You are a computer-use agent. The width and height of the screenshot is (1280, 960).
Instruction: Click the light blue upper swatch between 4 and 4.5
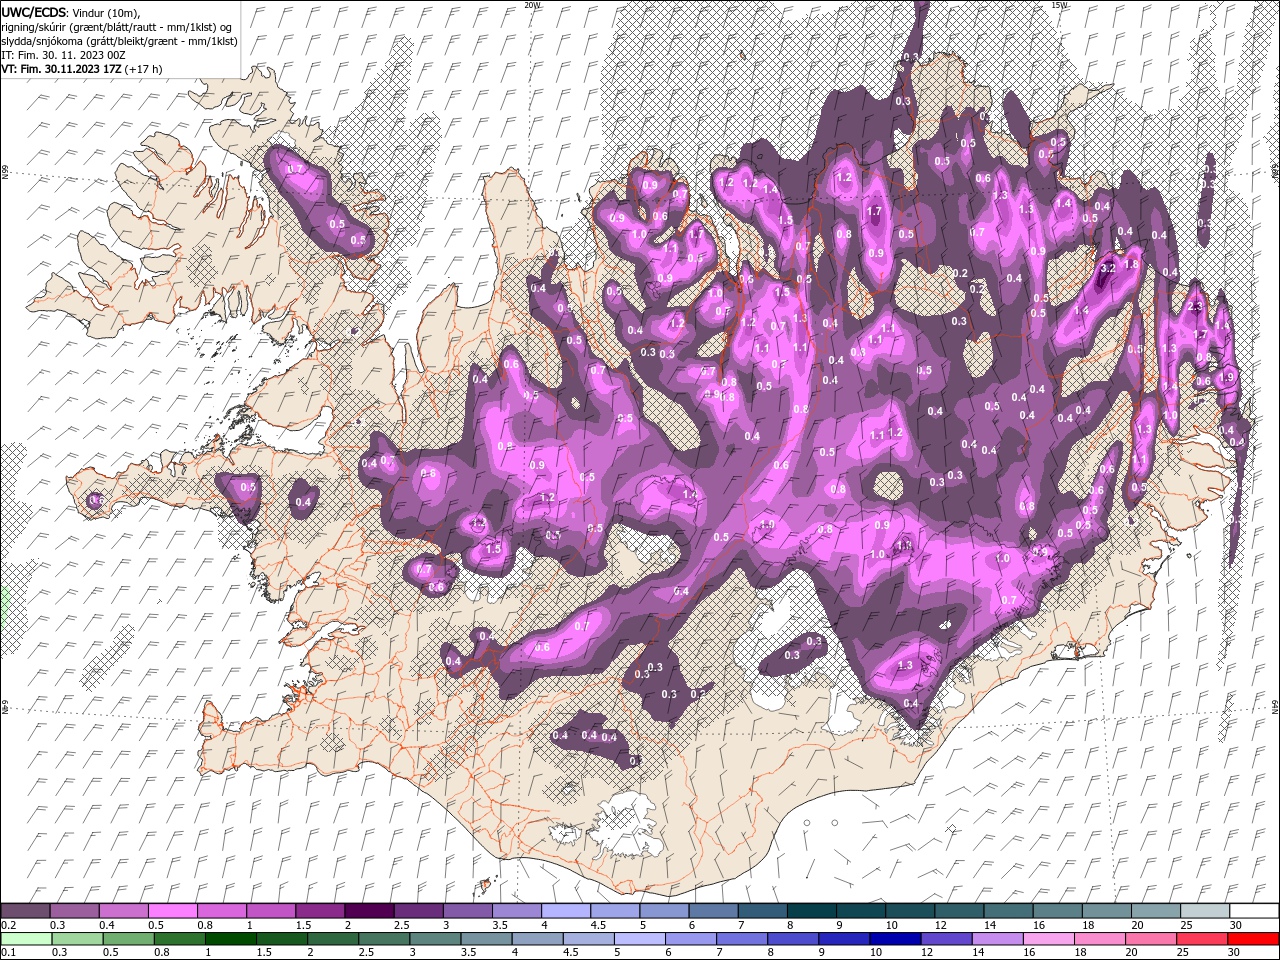click(x=567, y=911)
